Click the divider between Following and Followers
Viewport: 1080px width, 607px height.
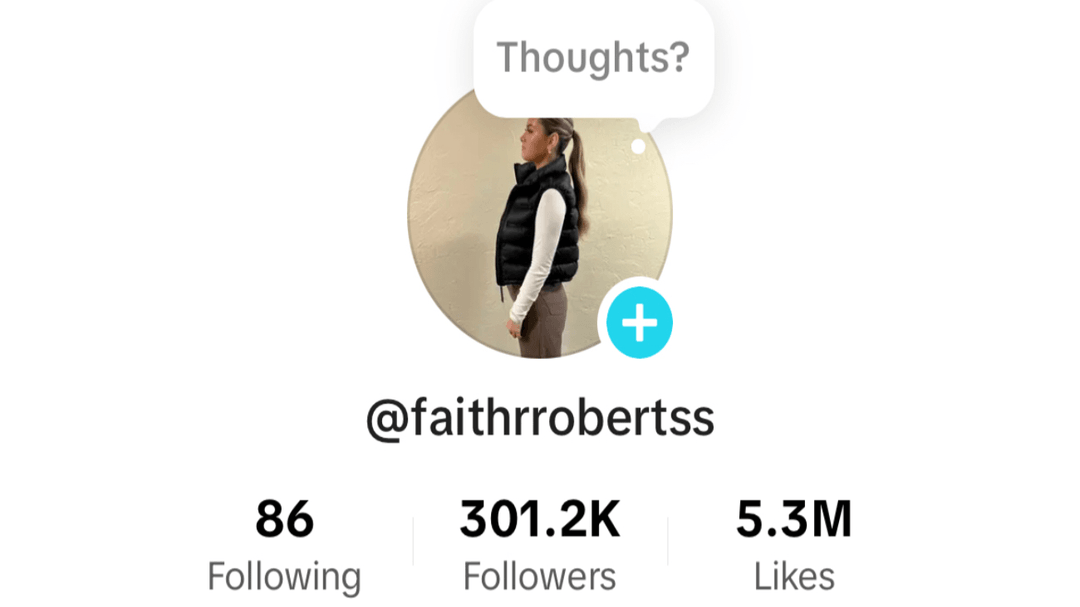(413, 541)
